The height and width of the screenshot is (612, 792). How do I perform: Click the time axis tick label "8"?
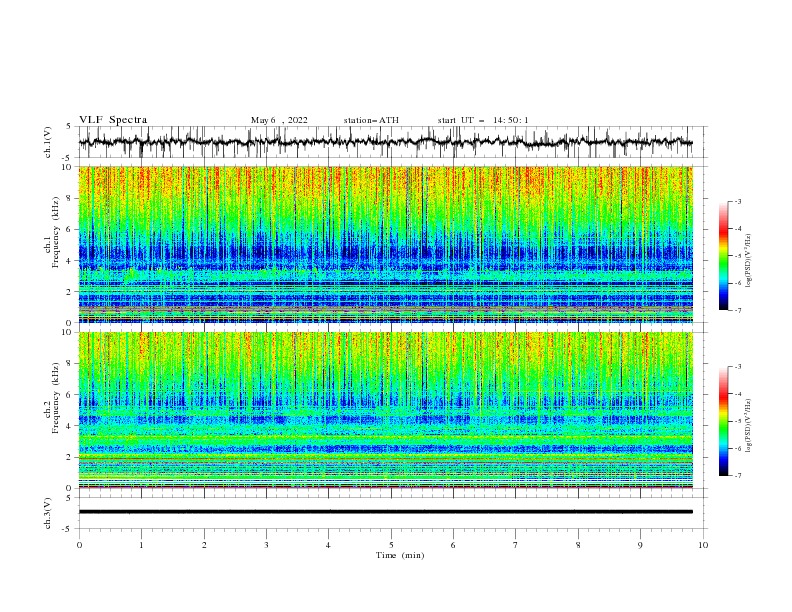click(578, 545)
